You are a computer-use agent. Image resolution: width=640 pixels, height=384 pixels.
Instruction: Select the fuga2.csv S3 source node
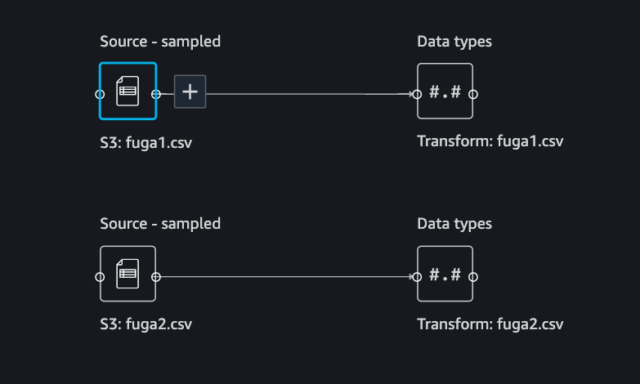128,274
